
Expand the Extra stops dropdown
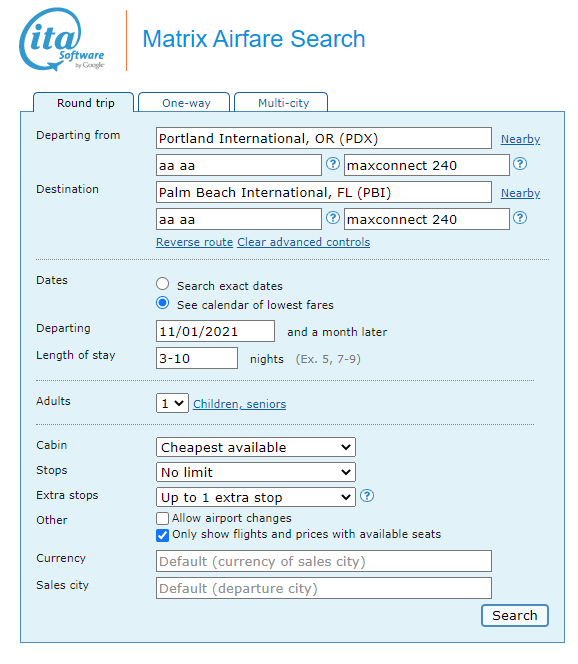256,497
